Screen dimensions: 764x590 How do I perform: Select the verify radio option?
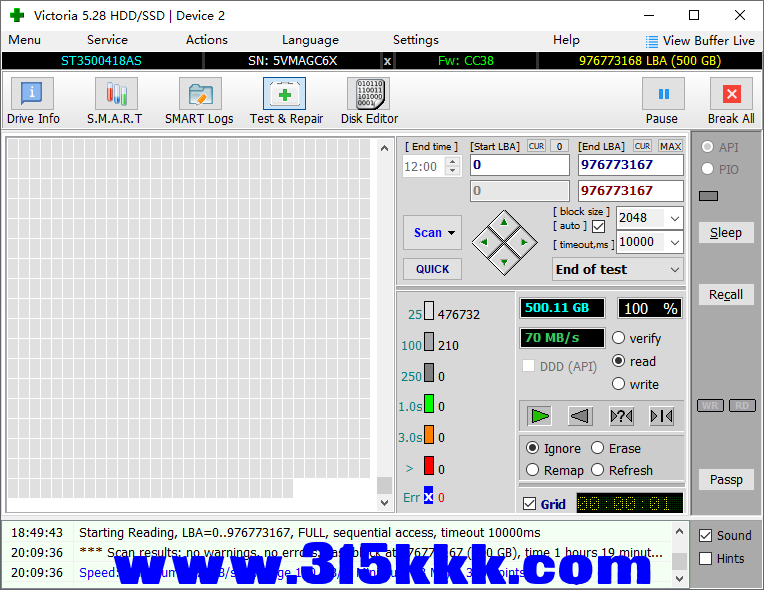click(619, 339)
